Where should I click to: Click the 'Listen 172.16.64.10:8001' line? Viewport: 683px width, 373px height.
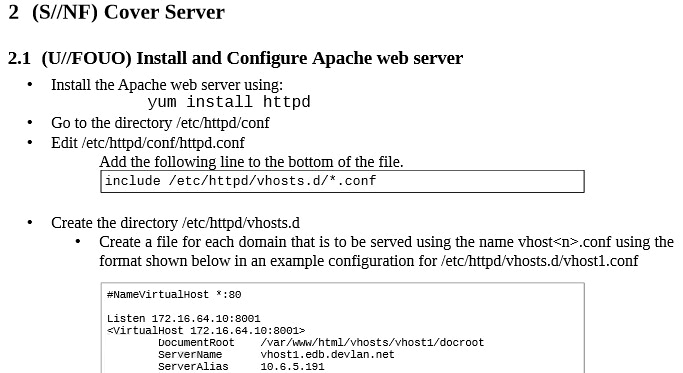[183, 319]
